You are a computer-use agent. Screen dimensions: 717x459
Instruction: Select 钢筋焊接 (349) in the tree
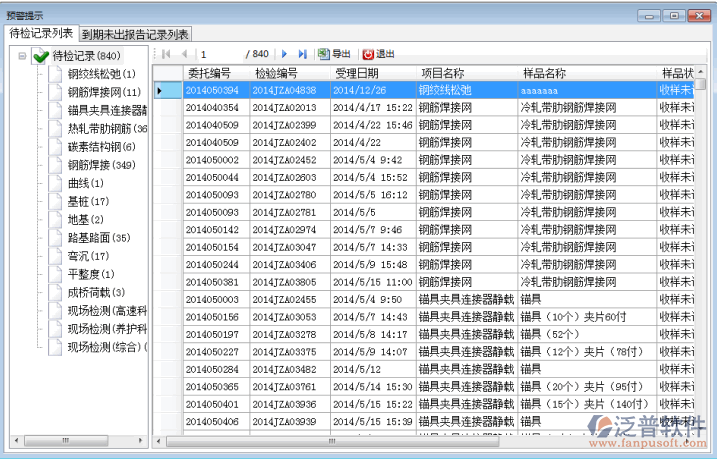coord(101,165)
